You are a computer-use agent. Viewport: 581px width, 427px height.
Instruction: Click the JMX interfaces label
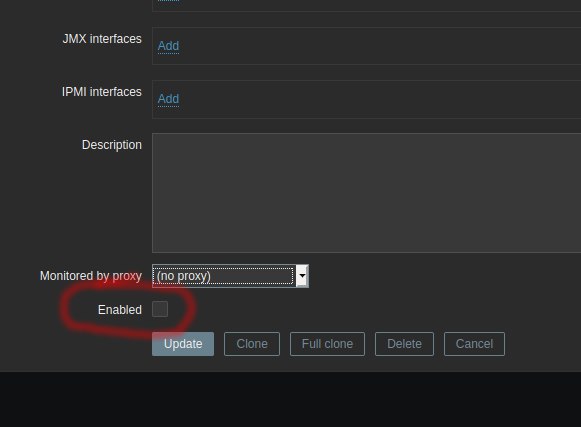102,39
